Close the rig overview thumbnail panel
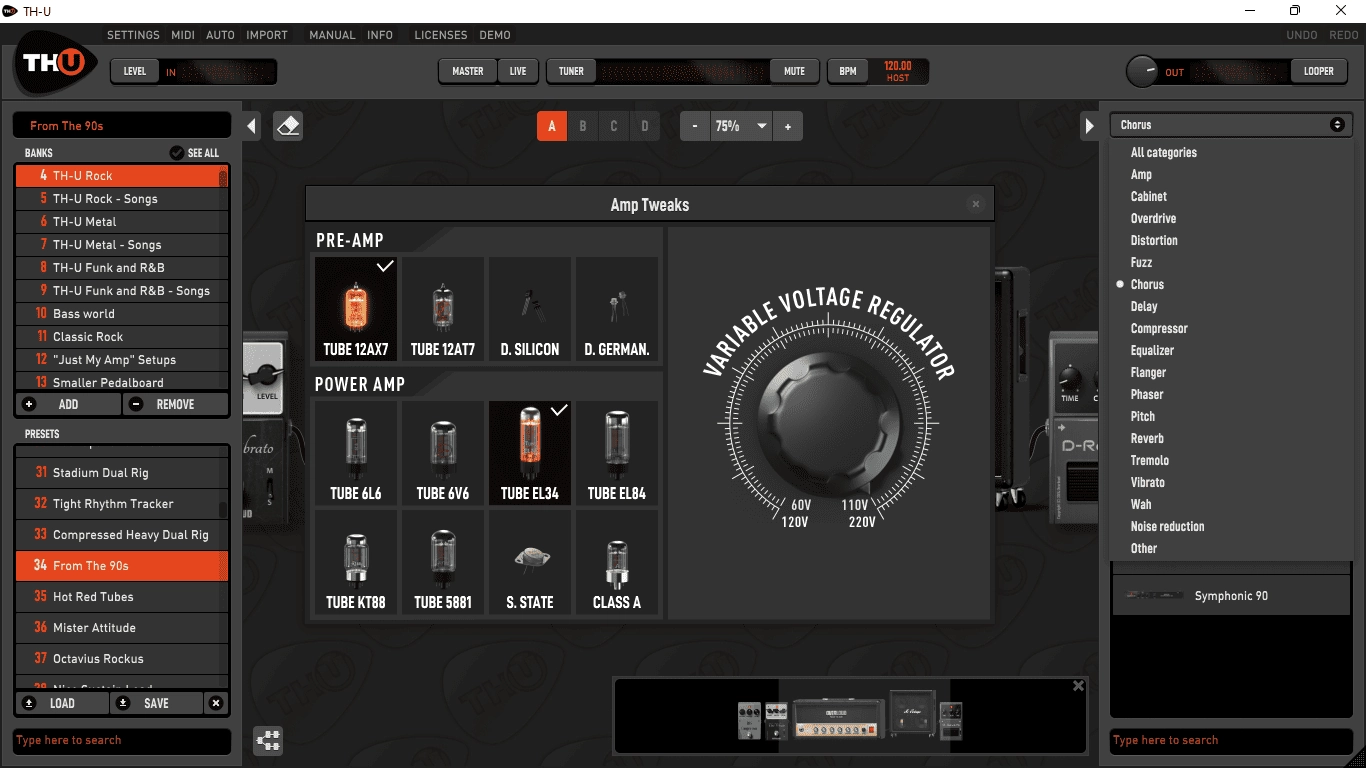1366x768 pixels. (x=1078, y=686)
